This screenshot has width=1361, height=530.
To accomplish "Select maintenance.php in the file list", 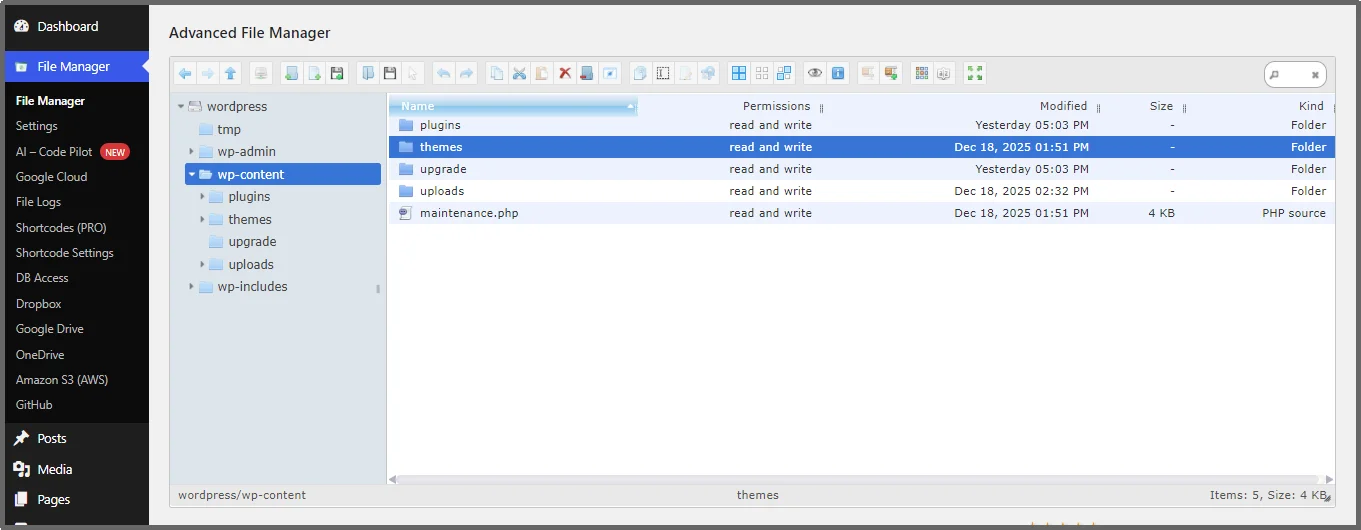I will pyautogui.click(x=861, y=213).
